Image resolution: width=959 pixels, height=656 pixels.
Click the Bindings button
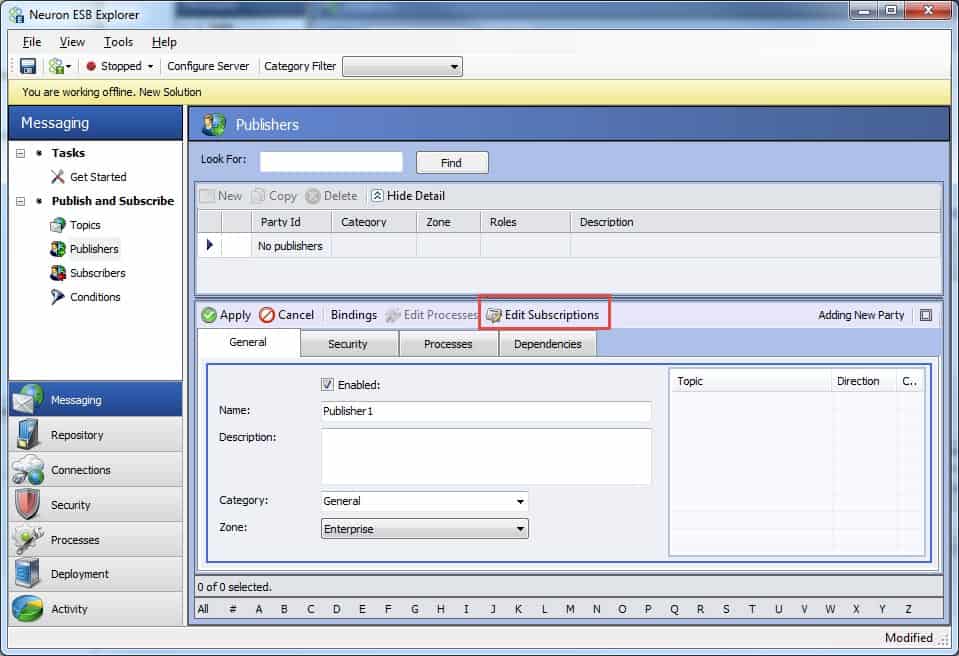354,315
